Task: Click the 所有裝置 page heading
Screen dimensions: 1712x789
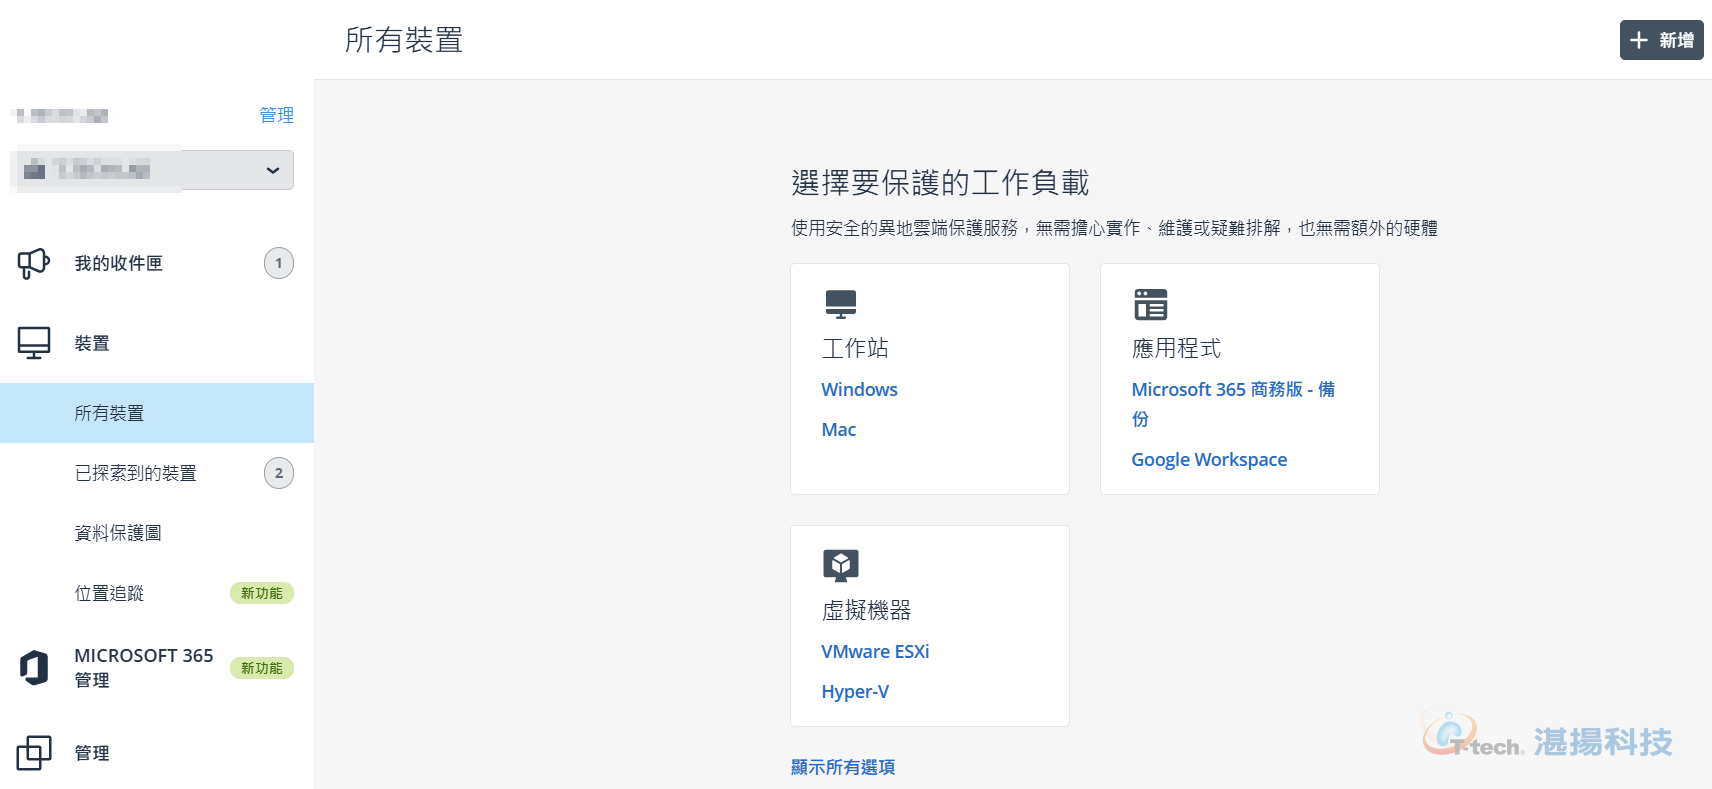Action: point(404,40)
